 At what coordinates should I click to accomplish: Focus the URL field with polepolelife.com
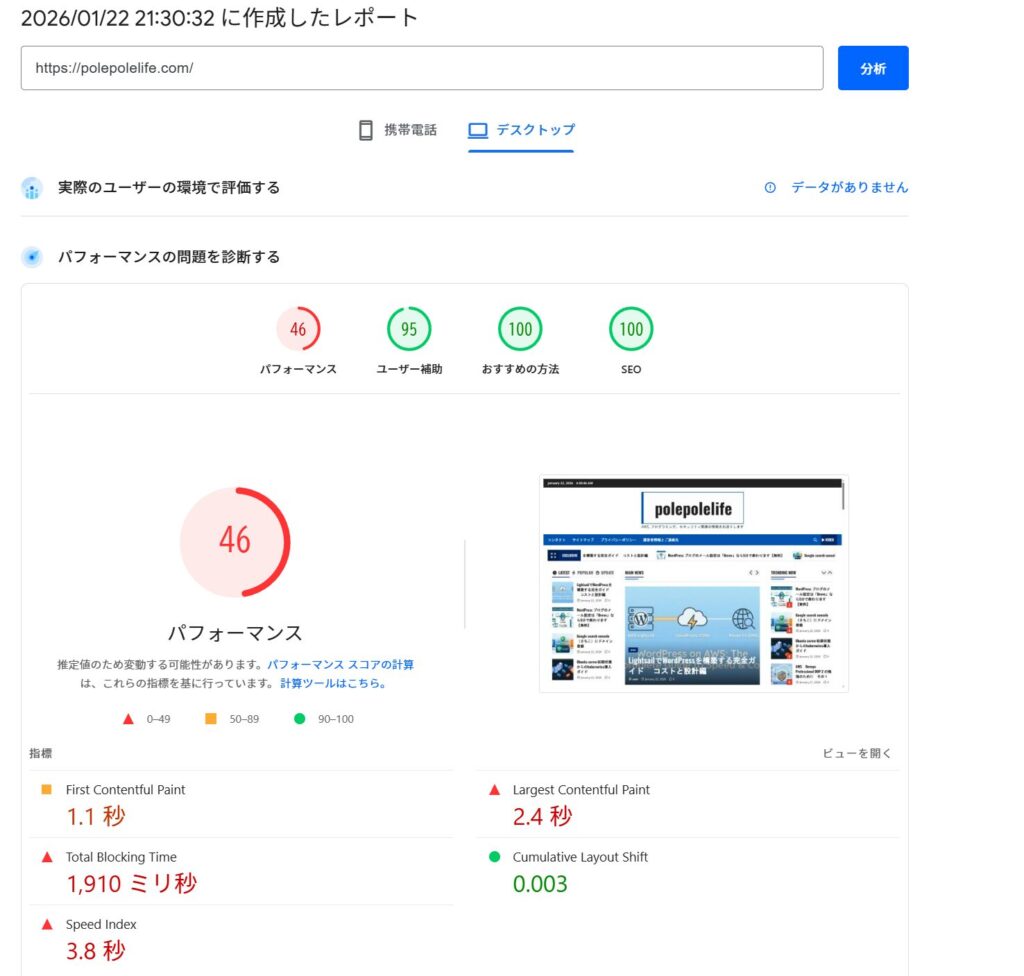[x=422, y=68]
